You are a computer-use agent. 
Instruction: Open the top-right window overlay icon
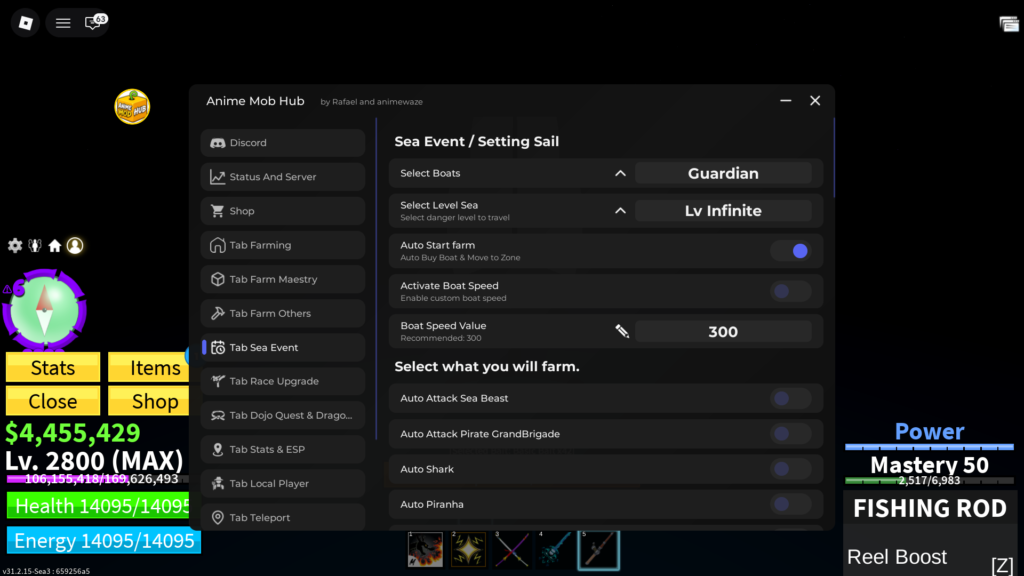(x=1009, y=24)
